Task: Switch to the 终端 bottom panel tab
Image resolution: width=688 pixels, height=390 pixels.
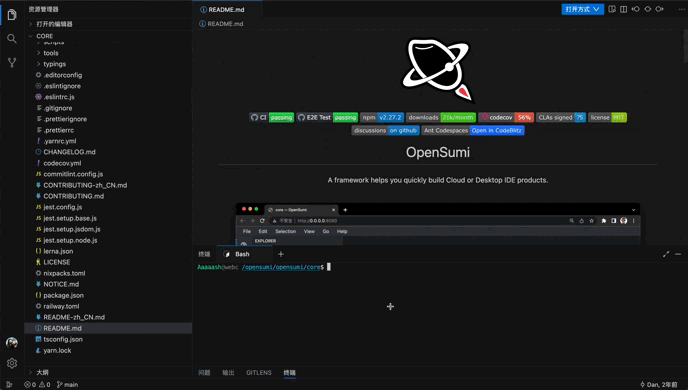Action: 290,372
